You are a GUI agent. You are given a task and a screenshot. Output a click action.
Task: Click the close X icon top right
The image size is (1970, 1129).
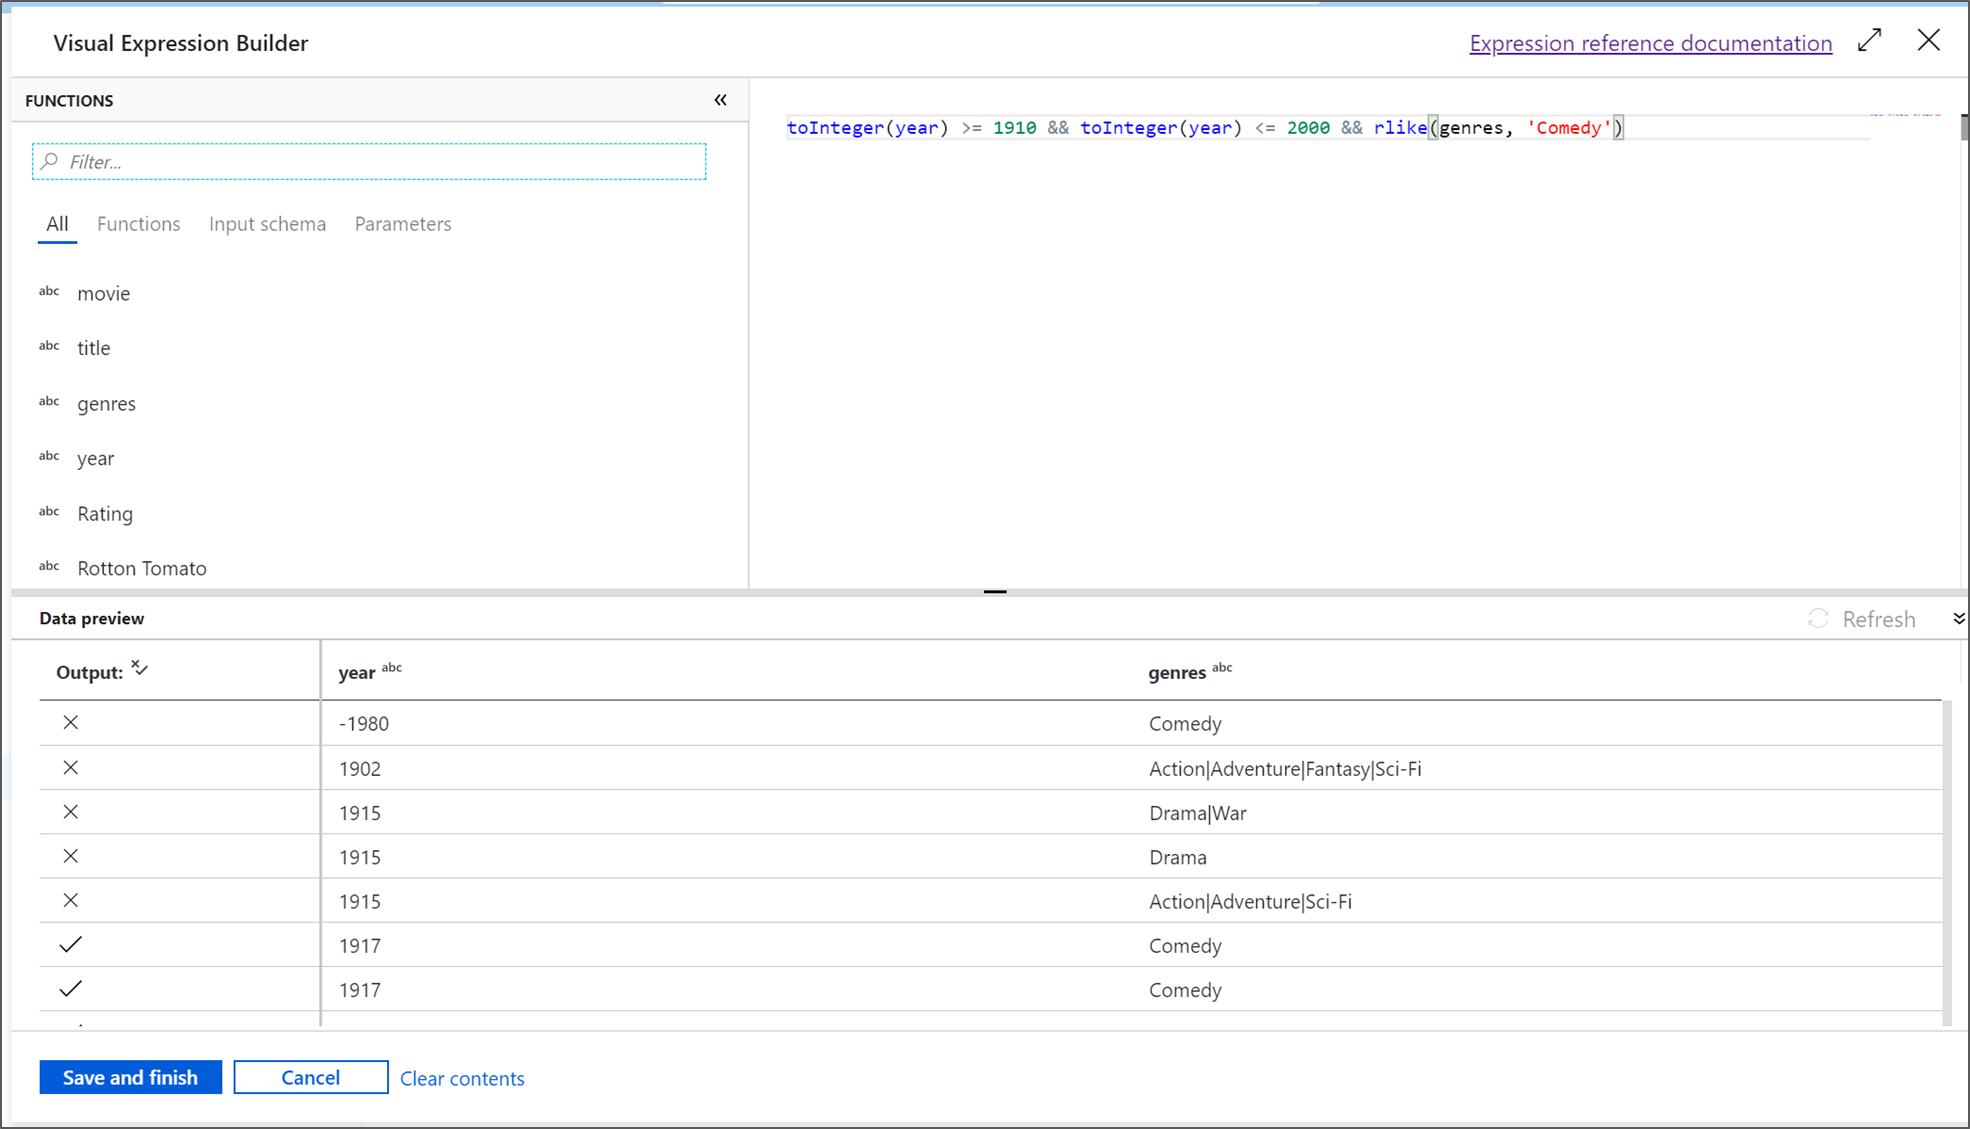point(1929,41)
